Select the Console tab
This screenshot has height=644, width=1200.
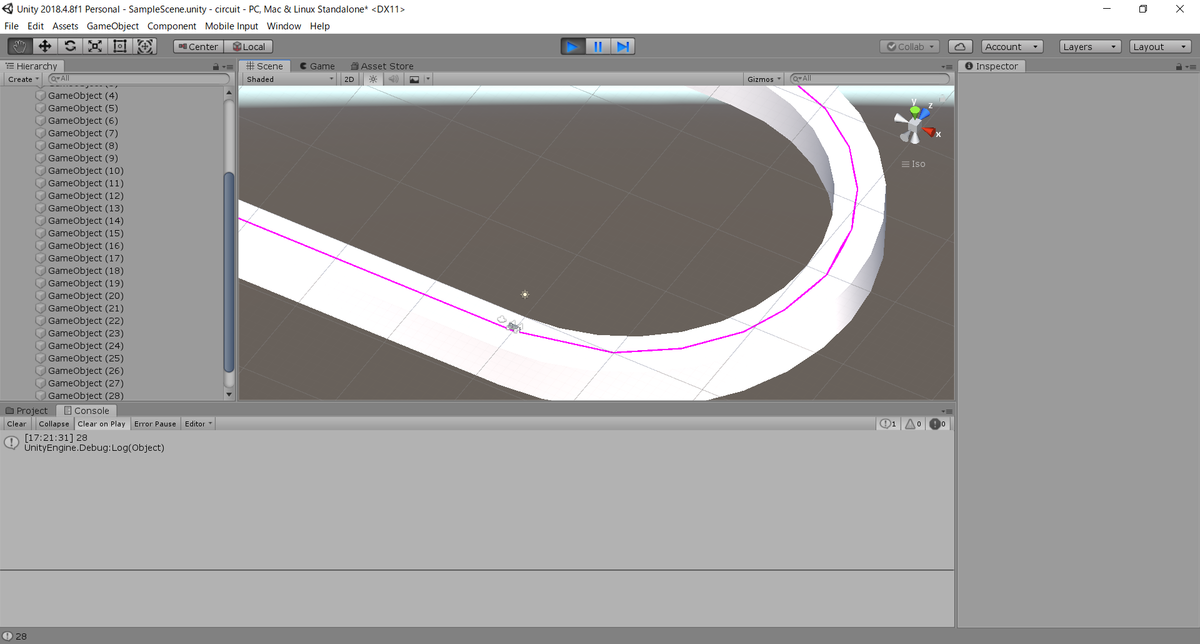(x=87, y=410)
